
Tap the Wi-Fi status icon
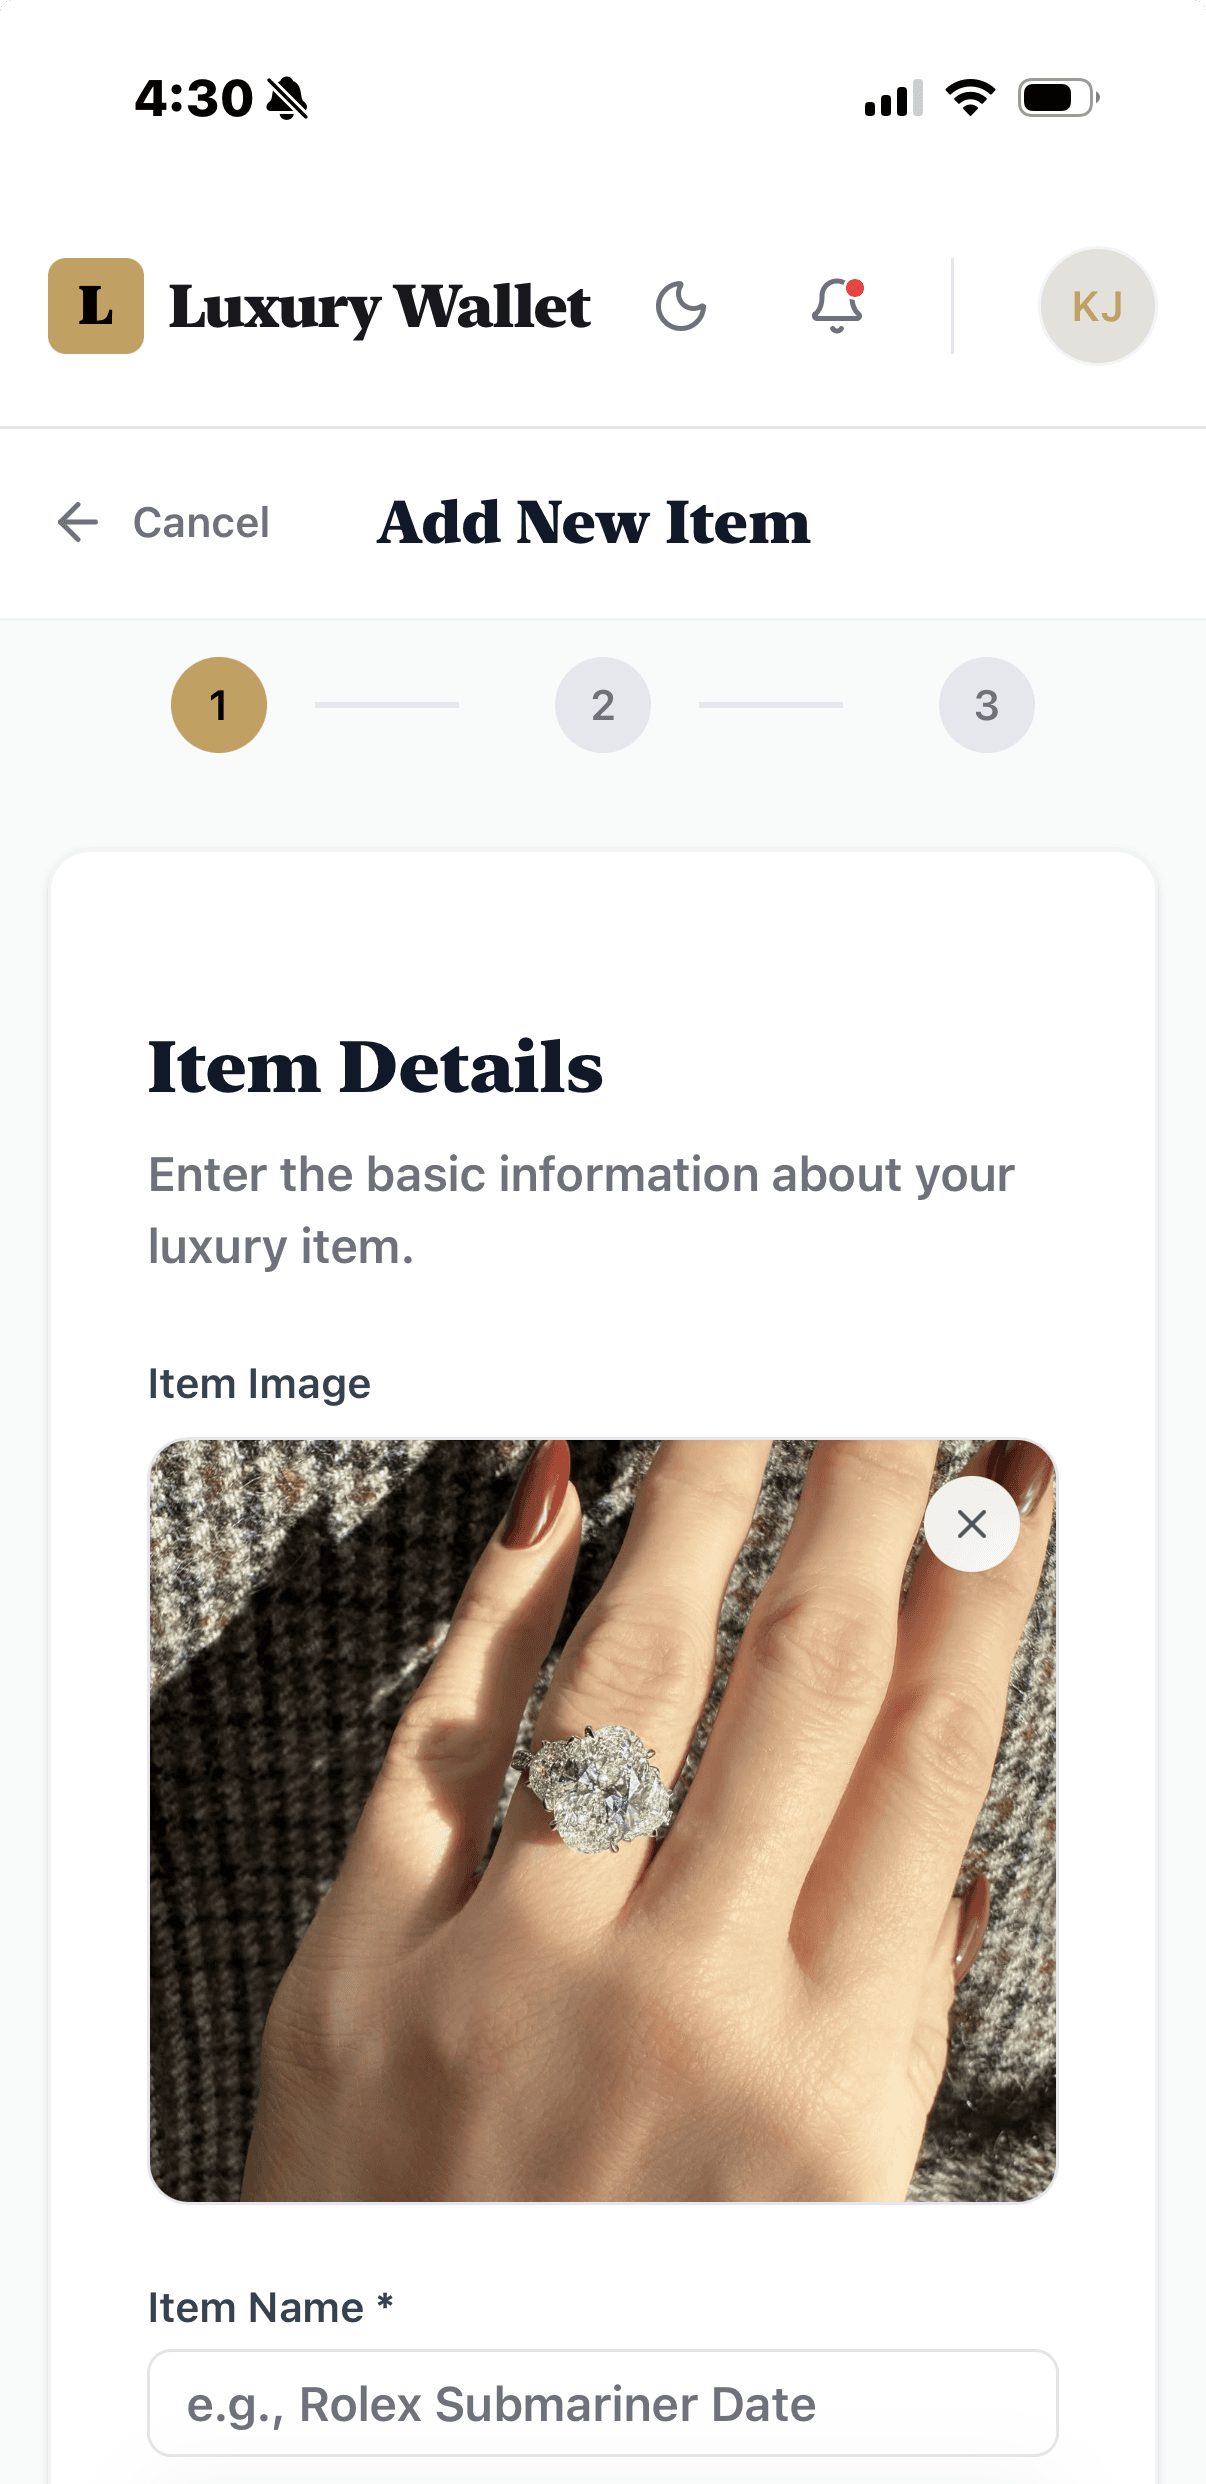pos(970,98)
